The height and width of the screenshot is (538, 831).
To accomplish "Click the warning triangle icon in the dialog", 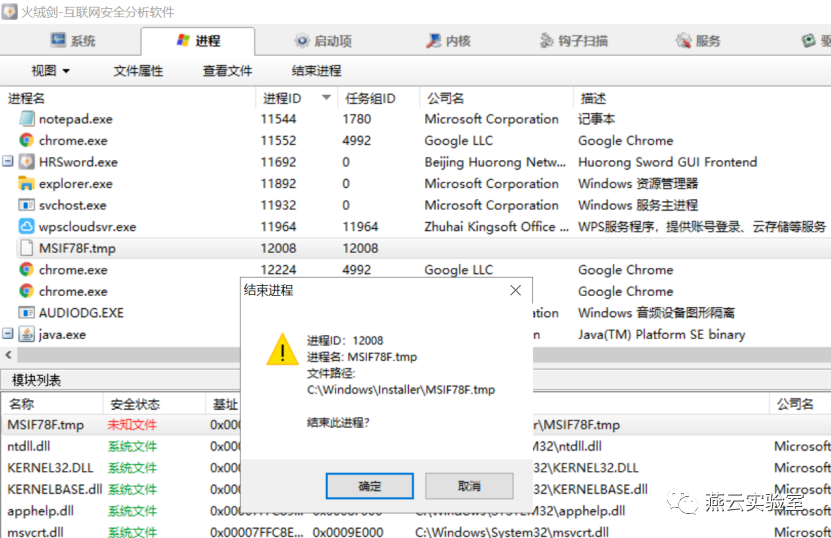I will (x=282, y=349).
